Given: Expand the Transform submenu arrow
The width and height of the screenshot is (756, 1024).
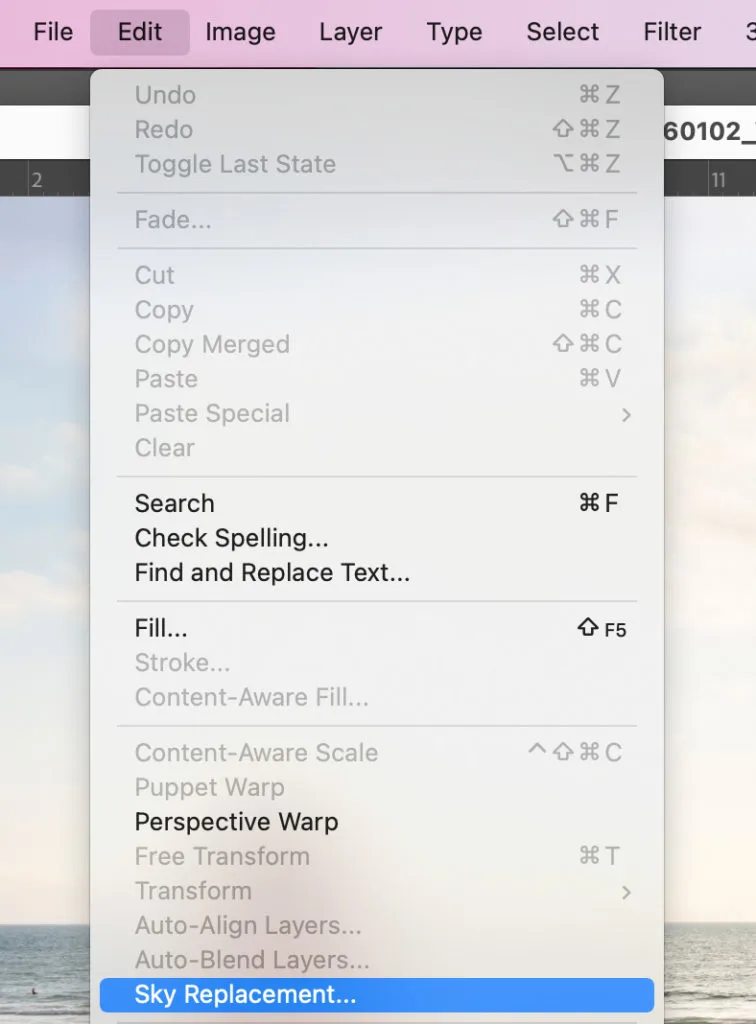Looking at the screenshot, I should (626, 891).
